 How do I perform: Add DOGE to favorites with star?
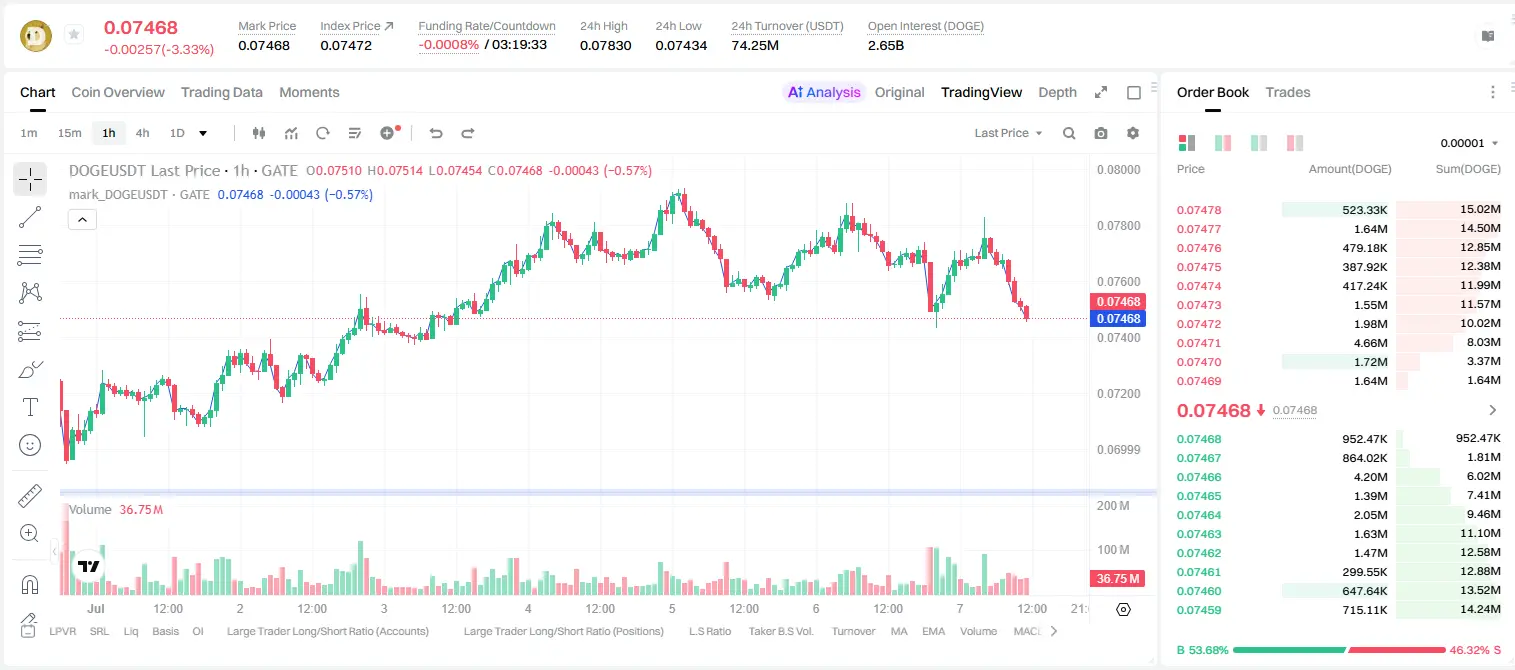pyautogui.click(x=74, y=35)
